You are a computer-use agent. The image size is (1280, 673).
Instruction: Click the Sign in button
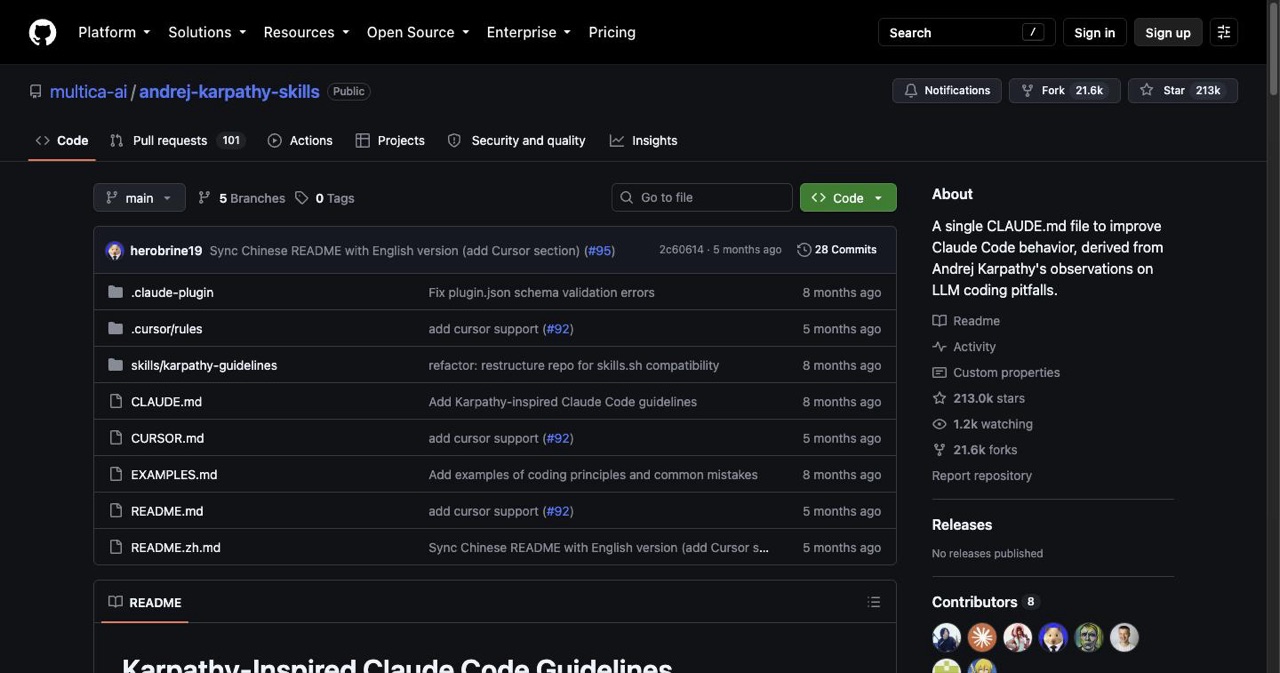tap(1094, 32)
